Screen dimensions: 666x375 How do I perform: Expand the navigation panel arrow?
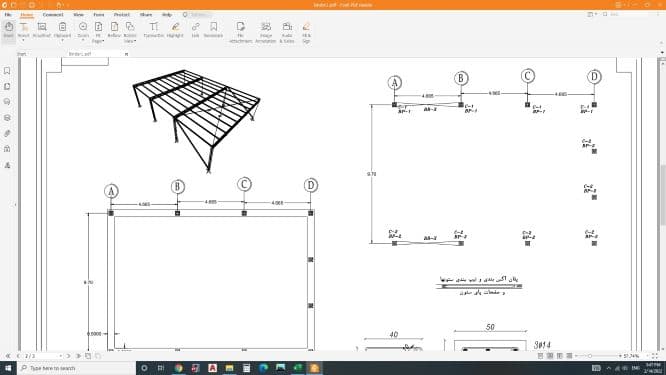coord(15,205)
